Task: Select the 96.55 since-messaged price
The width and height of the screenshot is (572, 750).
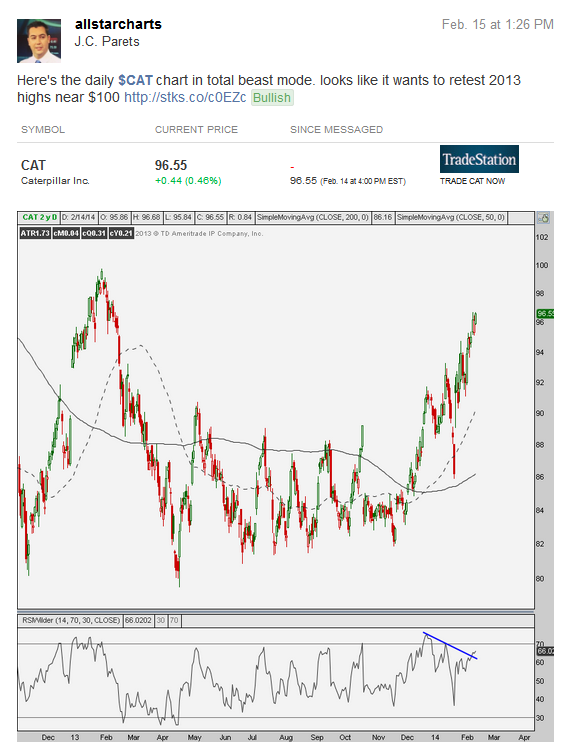Action: tap(303, 181)
